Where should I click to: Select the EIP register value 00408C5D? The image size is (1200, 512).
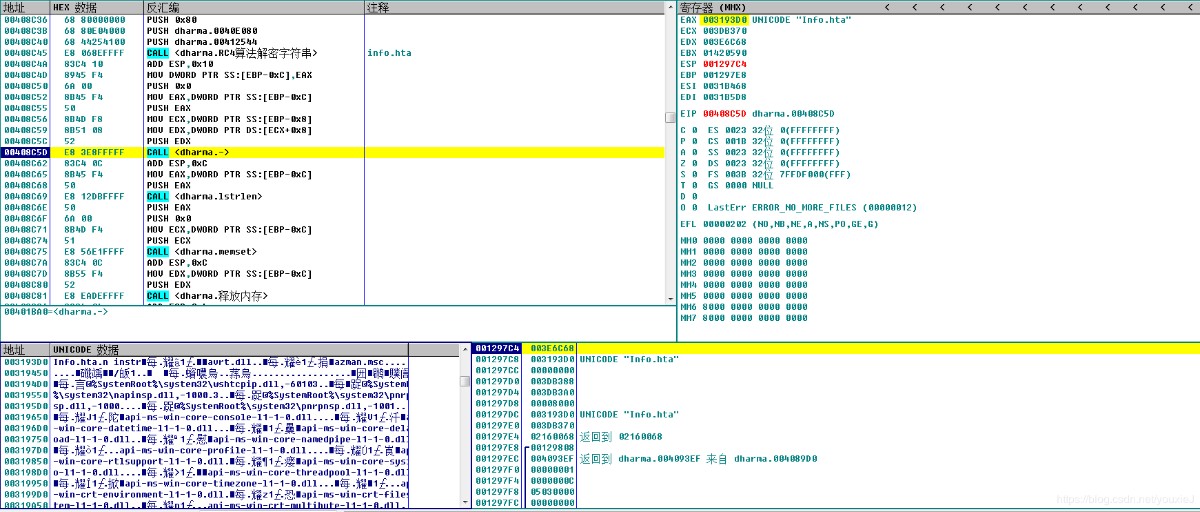point(724,113)
